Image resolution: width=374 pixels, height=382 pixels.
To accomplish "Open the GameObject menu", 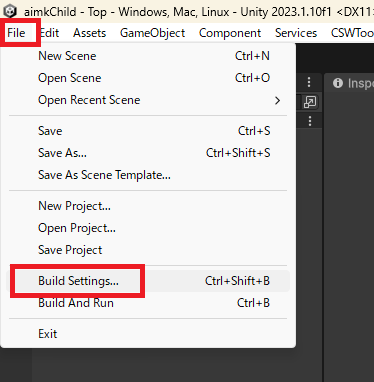I will tap(152, 33).
